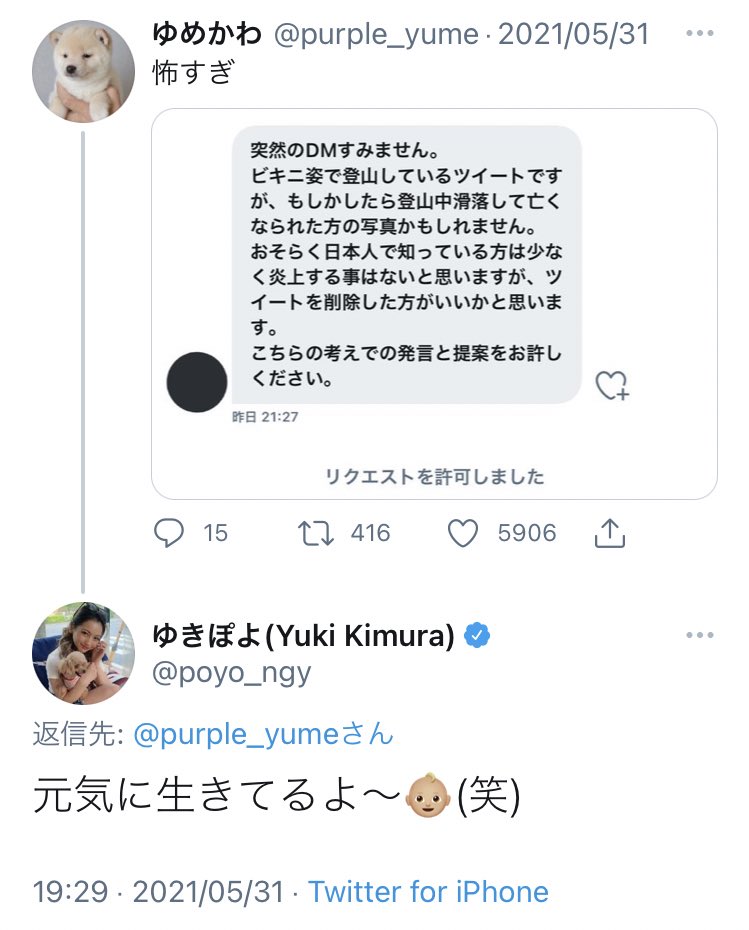Open the embedded DM screenshot image
Screen dimensions: 749x930
[x=434, y=300]
